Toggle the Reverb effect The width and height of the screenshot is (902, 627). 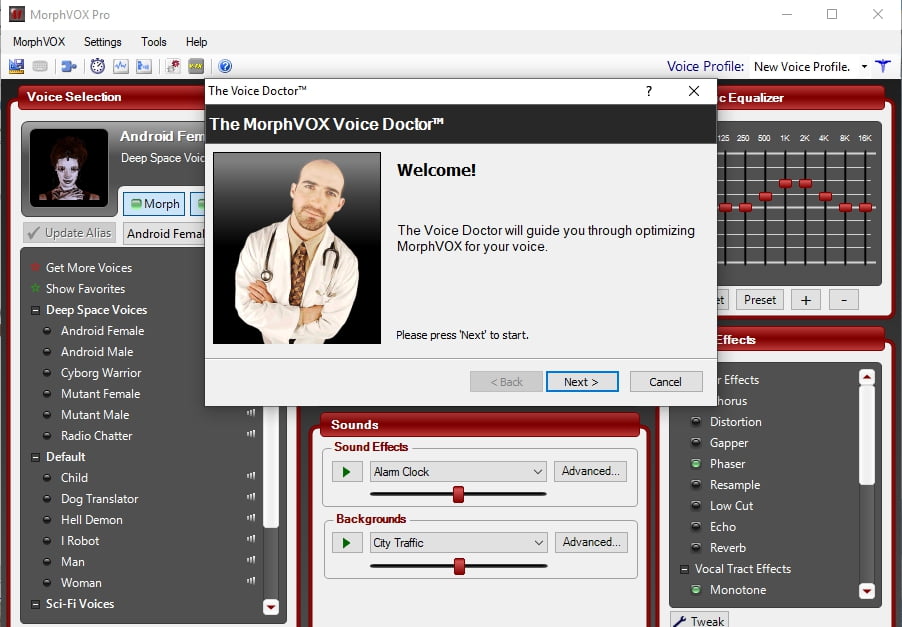tap(696, 548)
